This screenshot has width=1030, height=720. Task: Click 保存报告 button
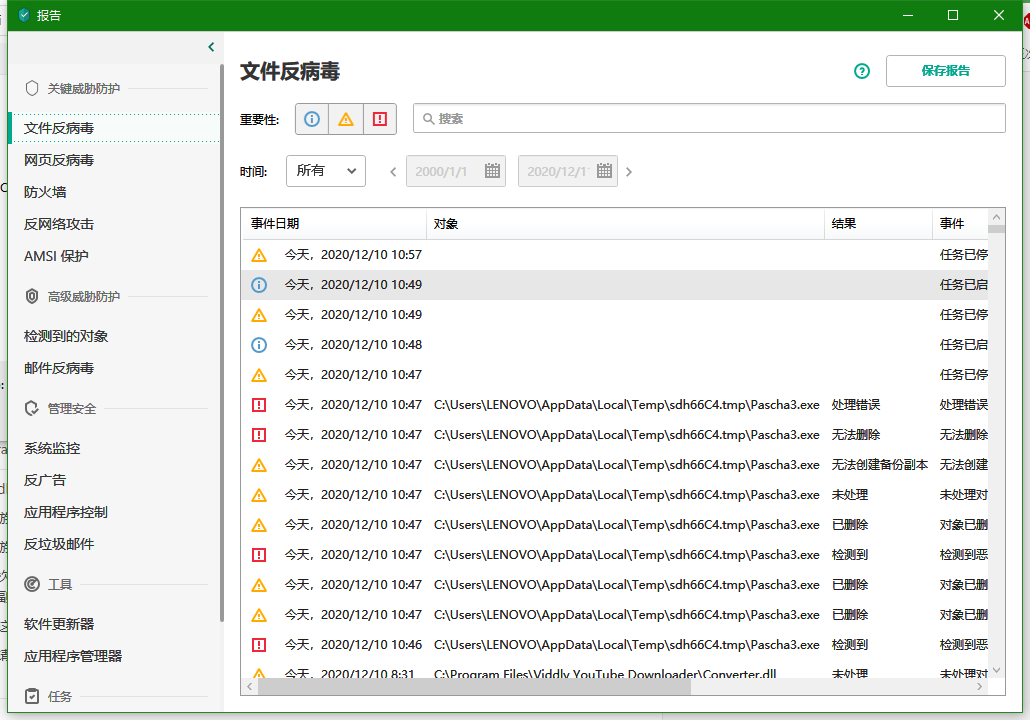(945, 71)
